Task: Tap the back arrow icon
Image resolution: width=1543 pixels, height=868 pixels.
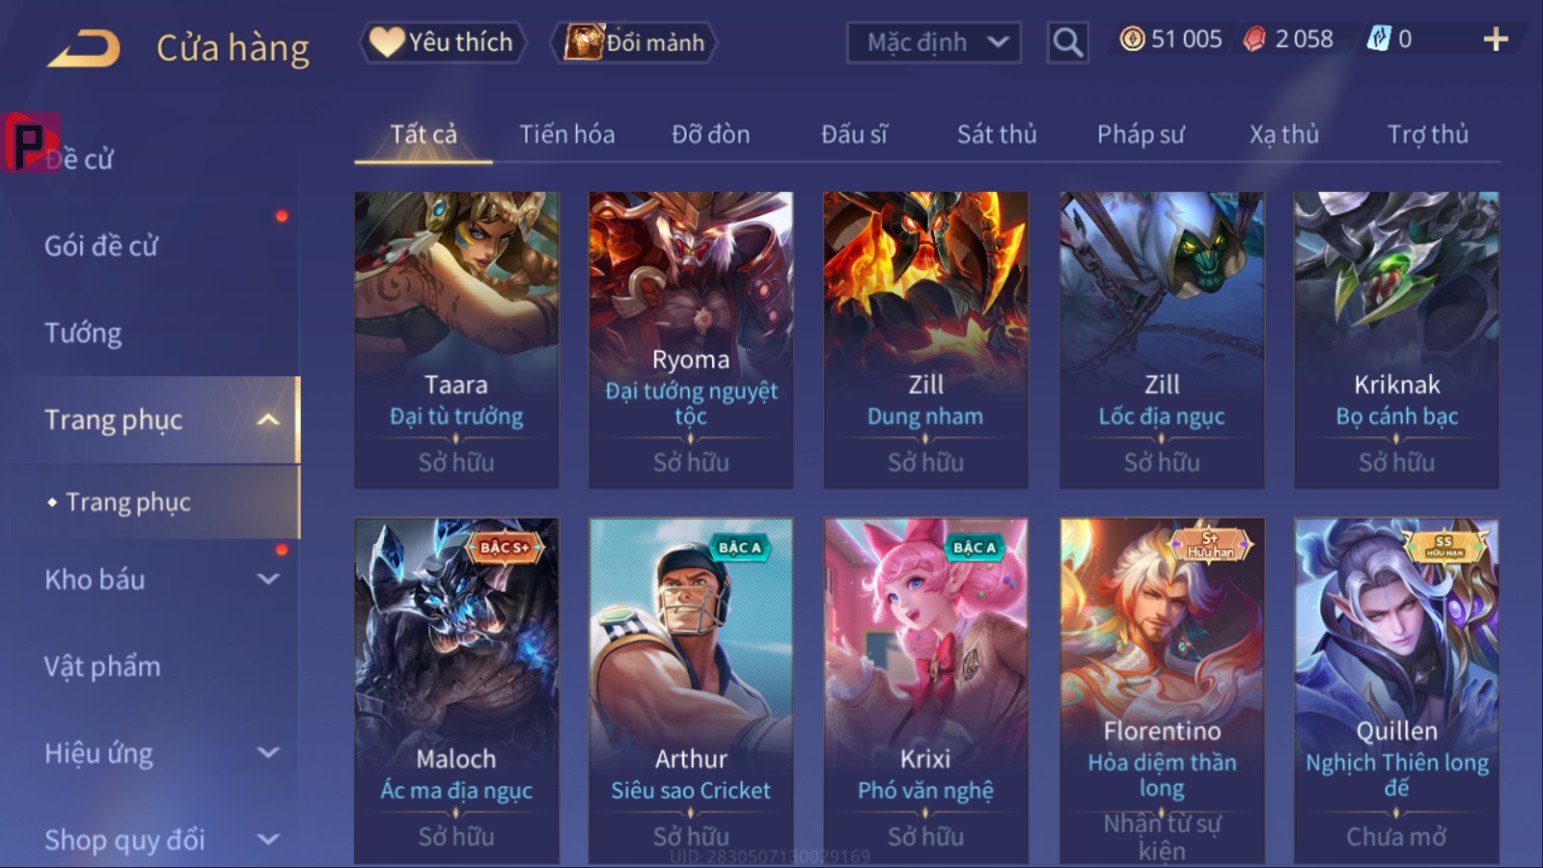Action: pos(83,48)
